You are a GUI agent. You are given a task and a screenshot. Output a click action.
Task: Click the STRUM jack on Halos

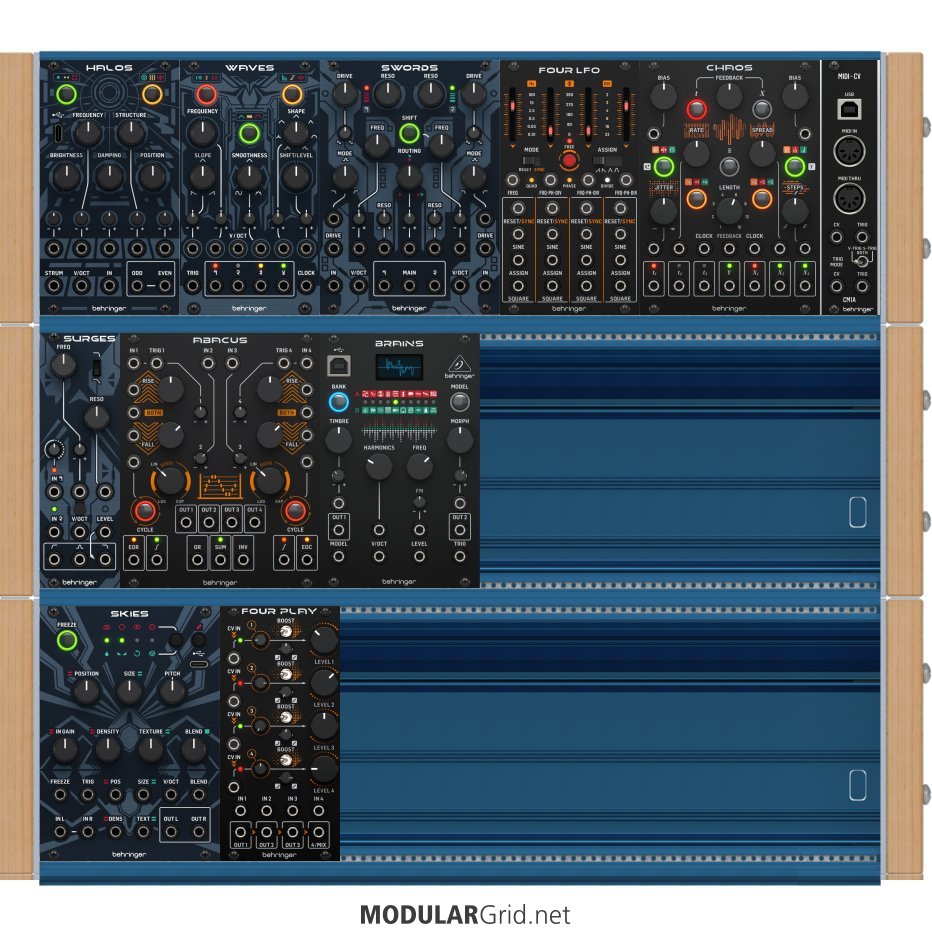[54, 285]
